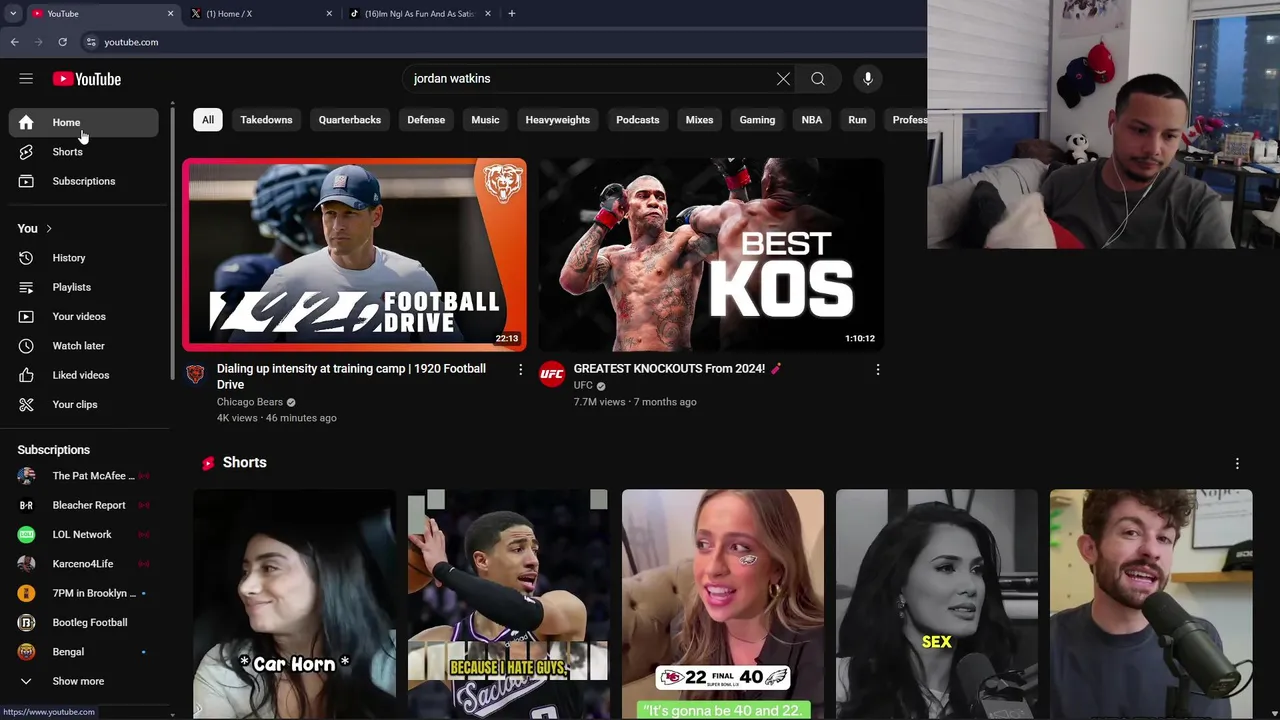Open Chicago Bears channel name link
1280x720 pixels.
(x=250, y=402)
